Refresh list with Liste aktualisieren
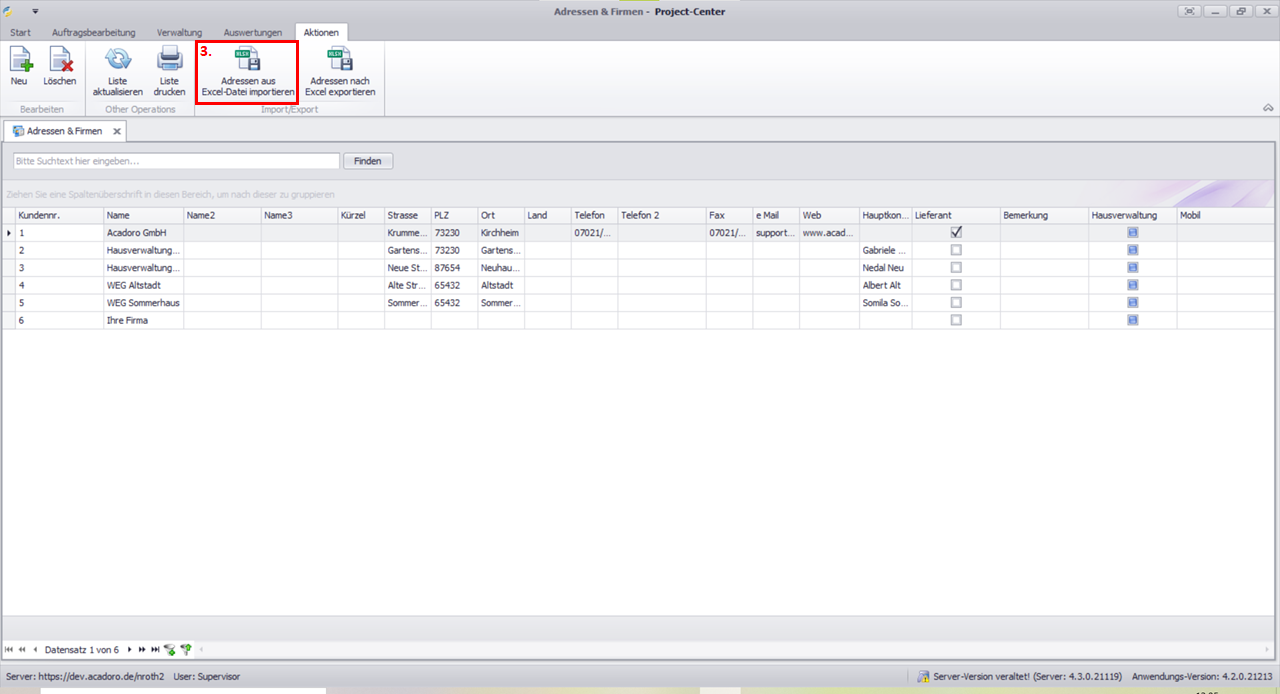Screen dimensions: 1280x694 tap(118, 70)
